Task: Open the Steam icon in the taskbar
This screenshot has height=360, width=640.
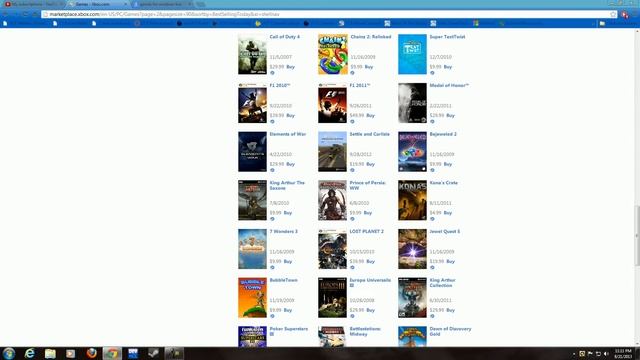Action: point(153,353)
